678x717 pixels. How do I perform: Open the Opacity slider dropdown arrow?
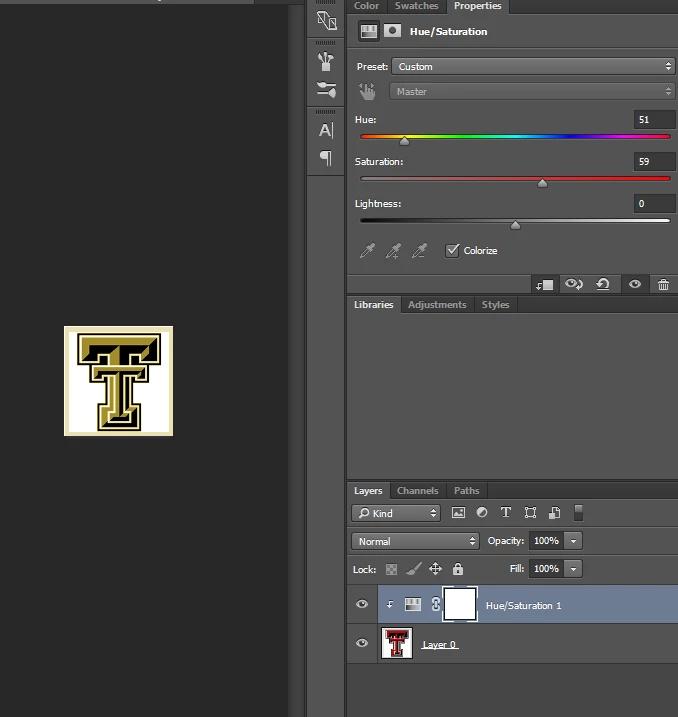coord(573,541)
